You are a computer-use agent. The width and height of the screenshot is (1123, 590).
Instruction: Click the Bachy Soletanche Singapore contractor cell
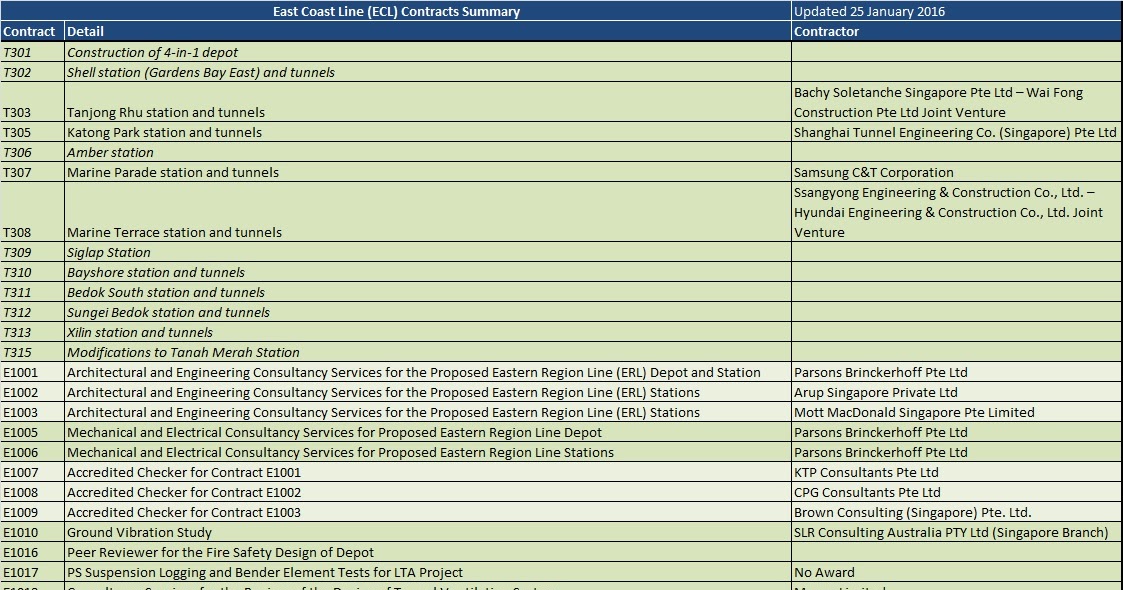[x=957, y=102]
